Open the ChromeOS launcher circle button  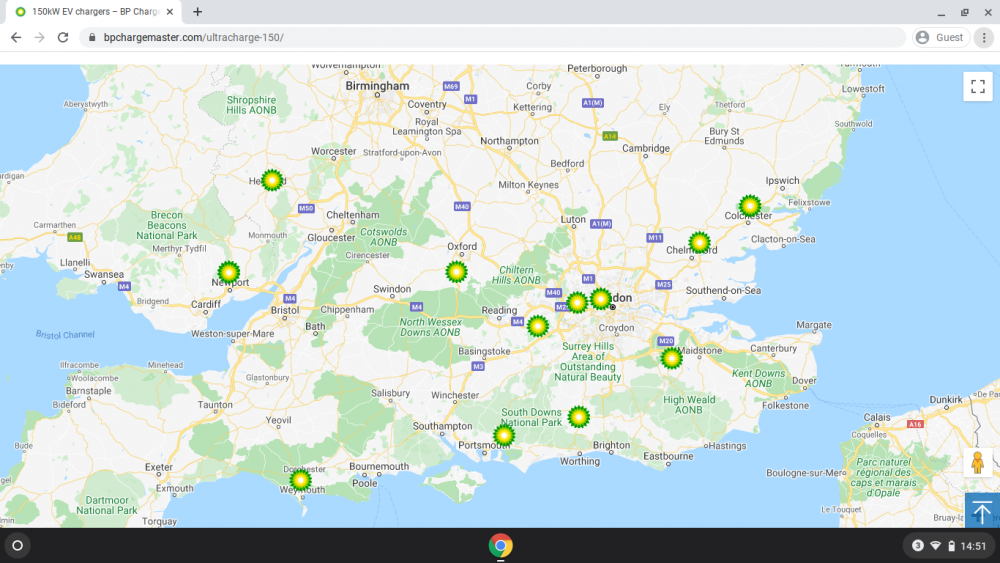pos(18,546)
